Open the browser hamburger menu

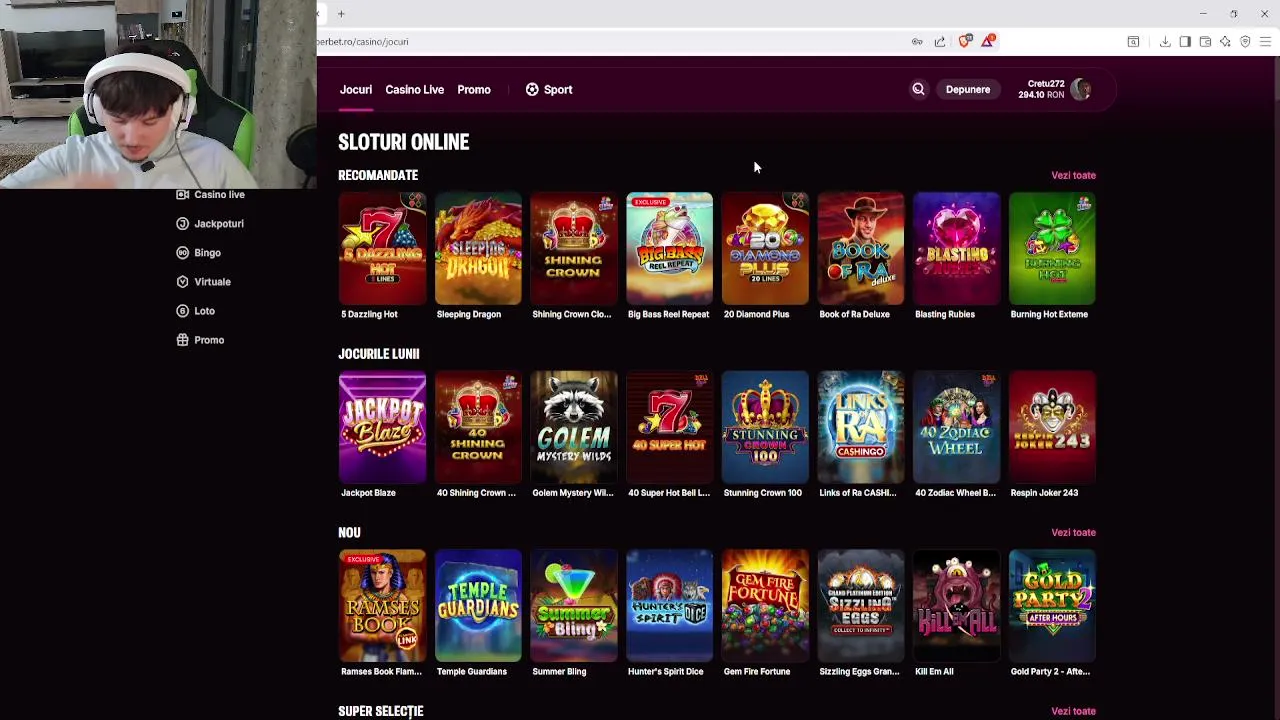1265,42
